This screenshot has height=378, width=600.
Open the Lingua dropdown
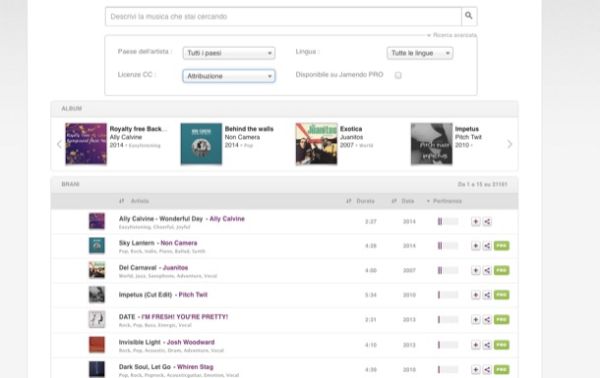point(420,53)
